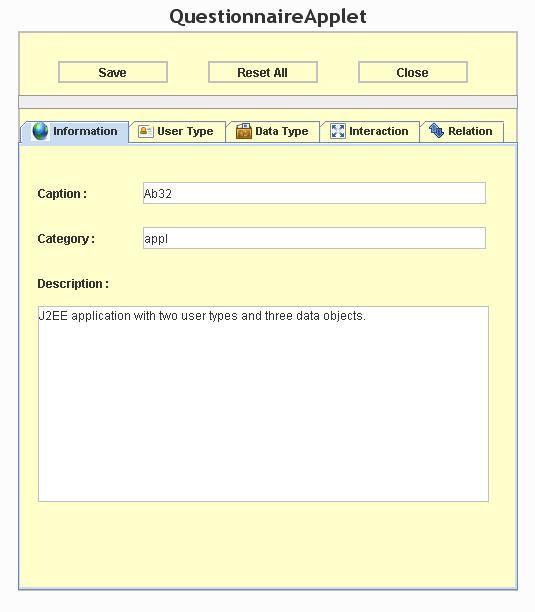Select the Interaction tab label
535x612 pixels.
pos(379,131)
